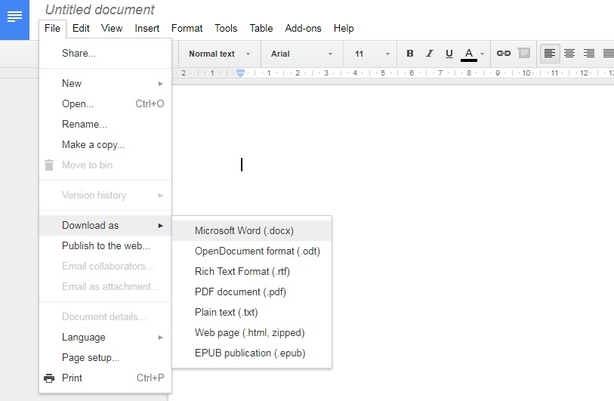Center align text
This screenshot has width=614, height=401.
tap(569, 53)
